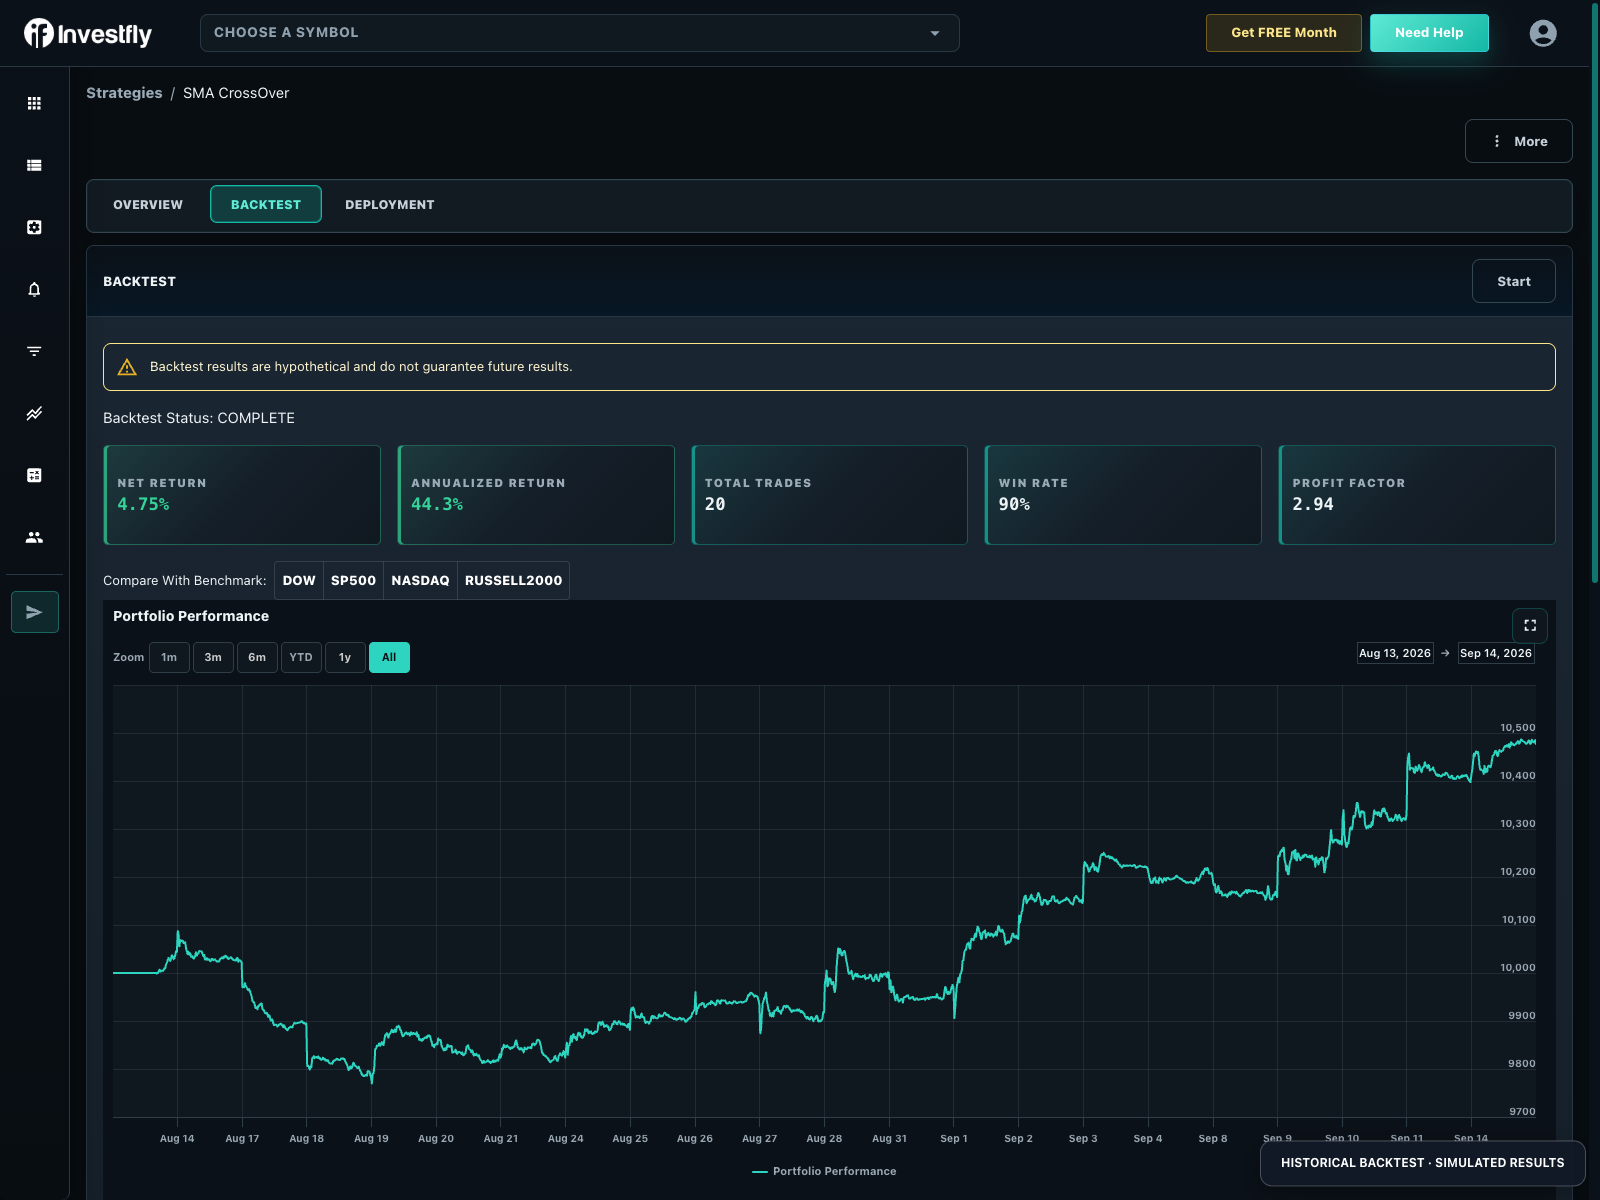Compare with RUSSELL2000 benchmark
This screenshot has width=1600, height=1200.
pos(513,581)
